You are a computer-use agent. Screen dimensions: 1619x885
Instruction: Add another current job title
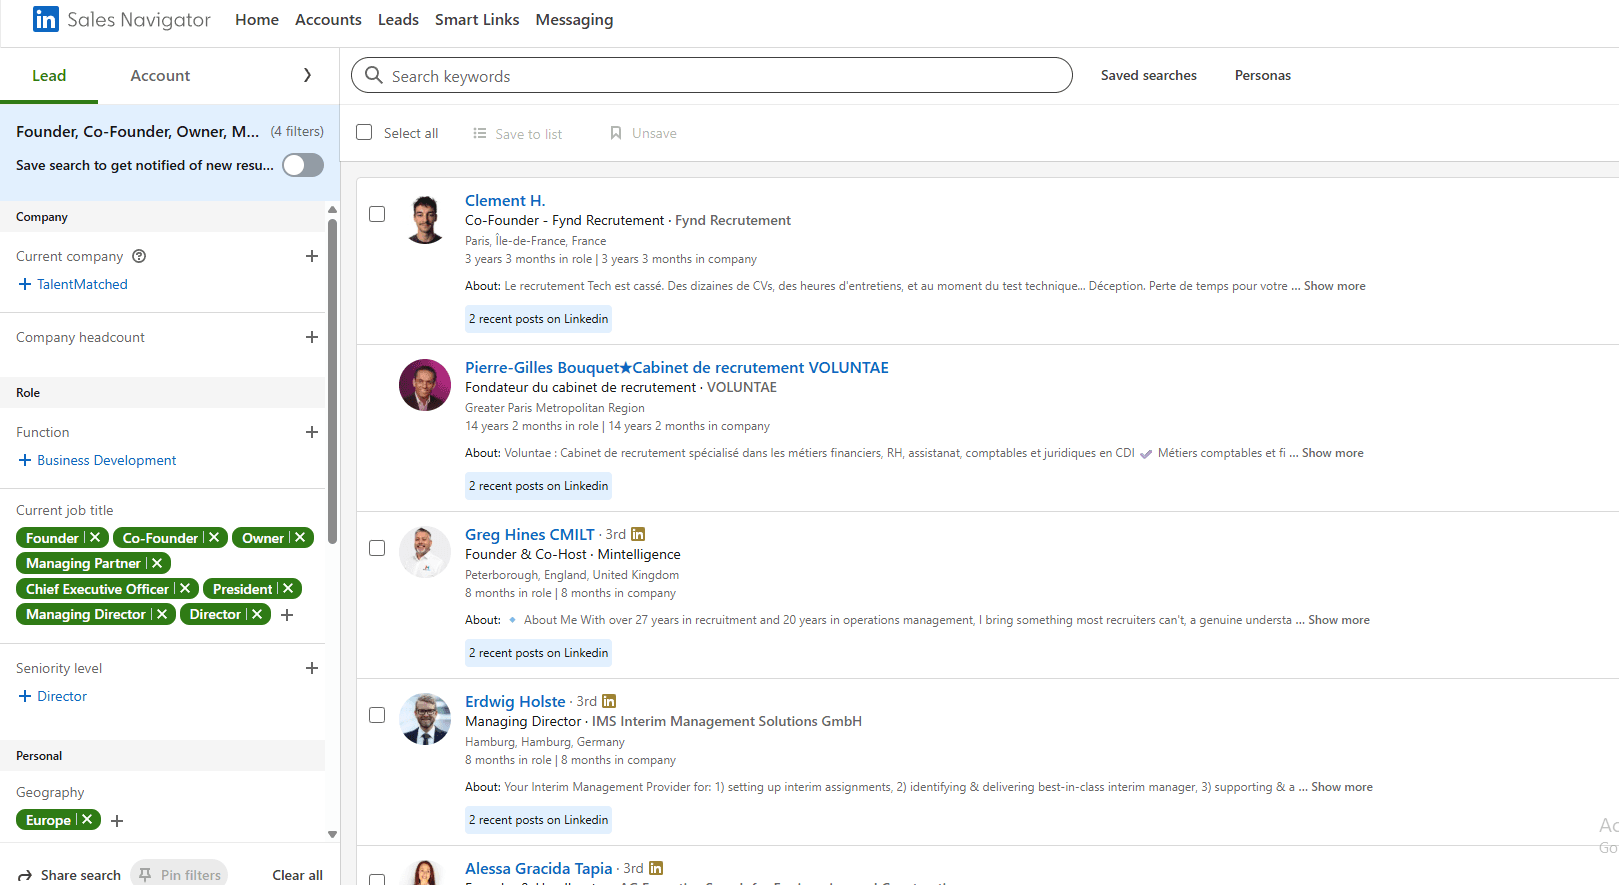[x=287, y=615]
